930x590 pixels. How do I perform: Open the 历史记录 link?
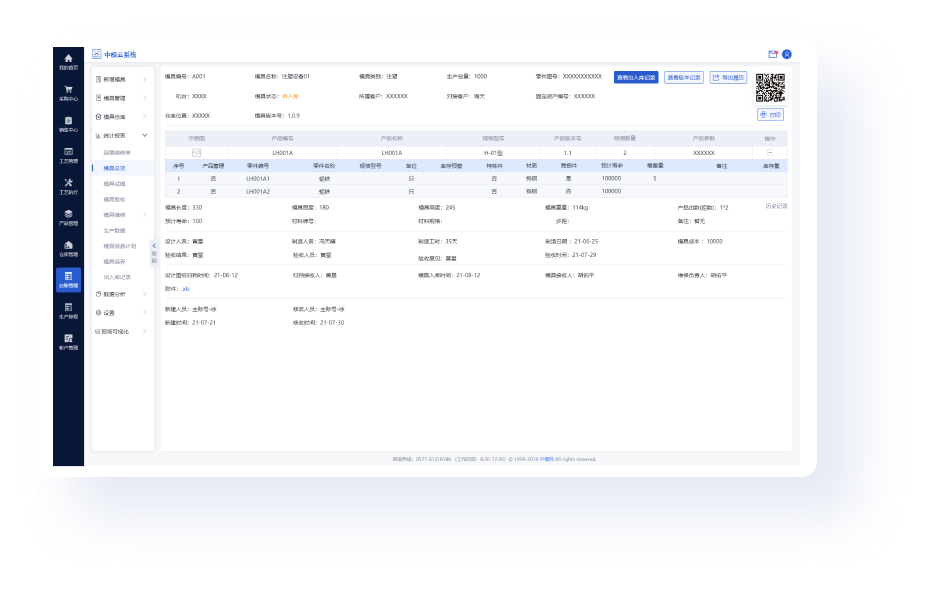[x=776, y=206]
